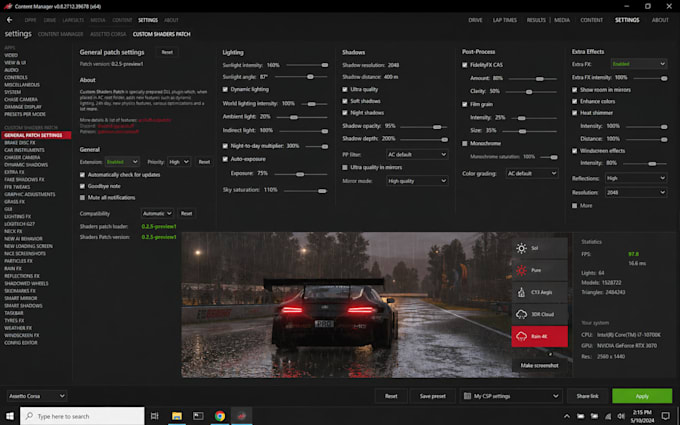Select the Pure weather preset
Screen dimensions: 680x425
pyautogui.click(x=539, y=270)
